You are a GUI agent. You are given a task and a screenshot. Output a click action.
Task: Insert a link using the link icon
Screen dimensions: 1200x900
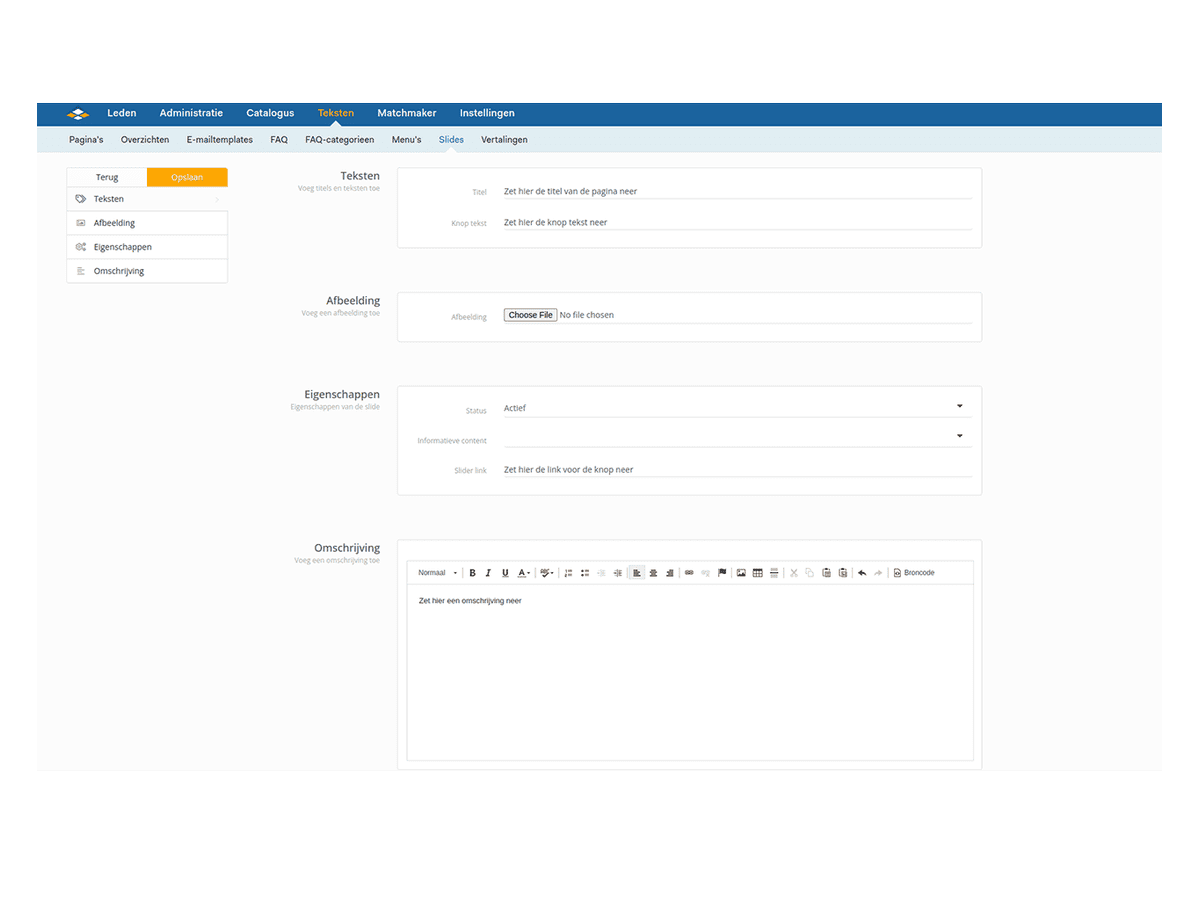click(689, 573)
